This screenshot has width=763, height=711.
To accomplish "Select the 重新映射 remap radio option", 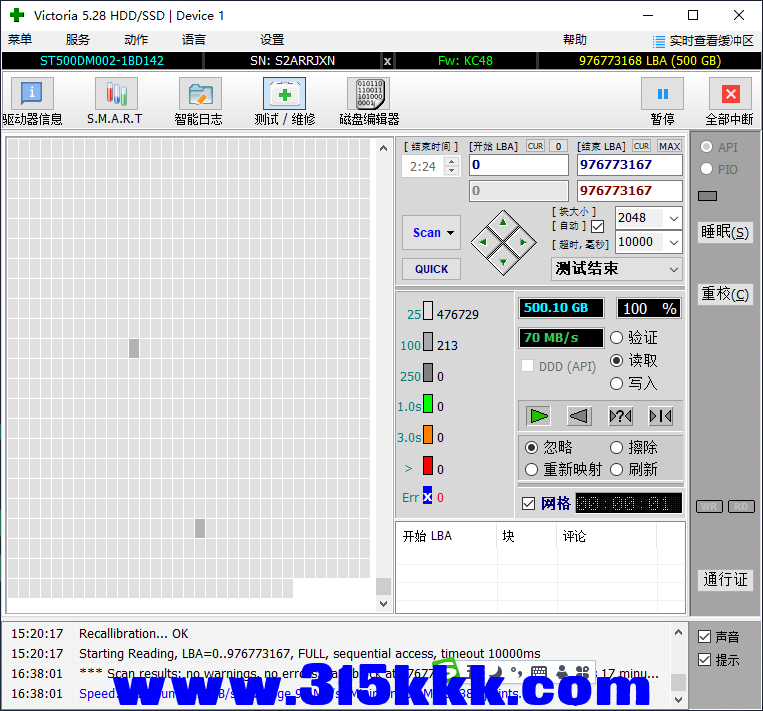I will (533, 469).
